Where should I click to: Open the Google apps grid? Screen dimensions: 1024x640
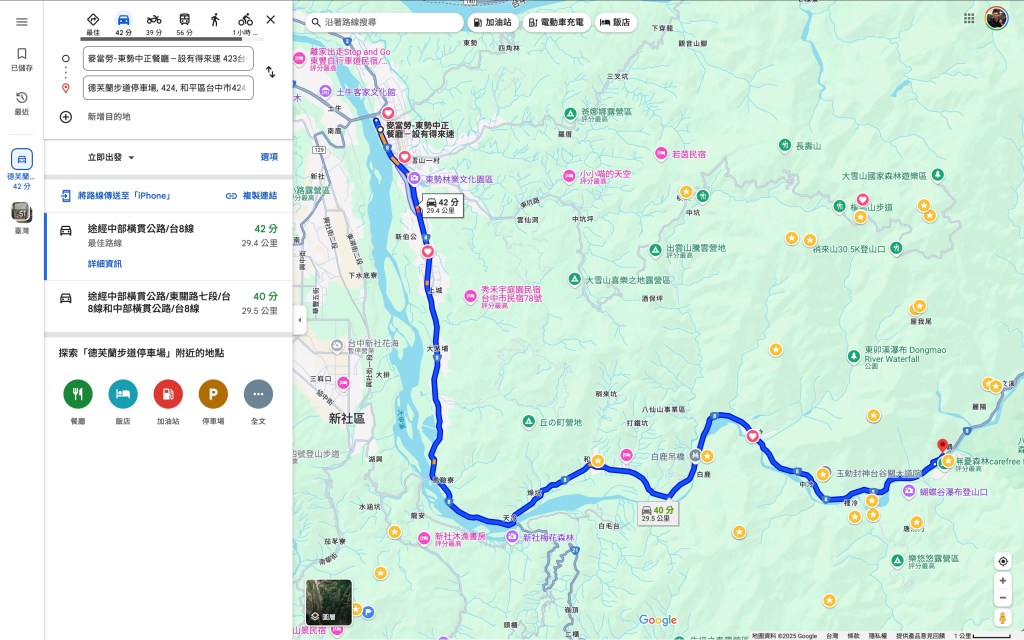click(x=968, y=18)
